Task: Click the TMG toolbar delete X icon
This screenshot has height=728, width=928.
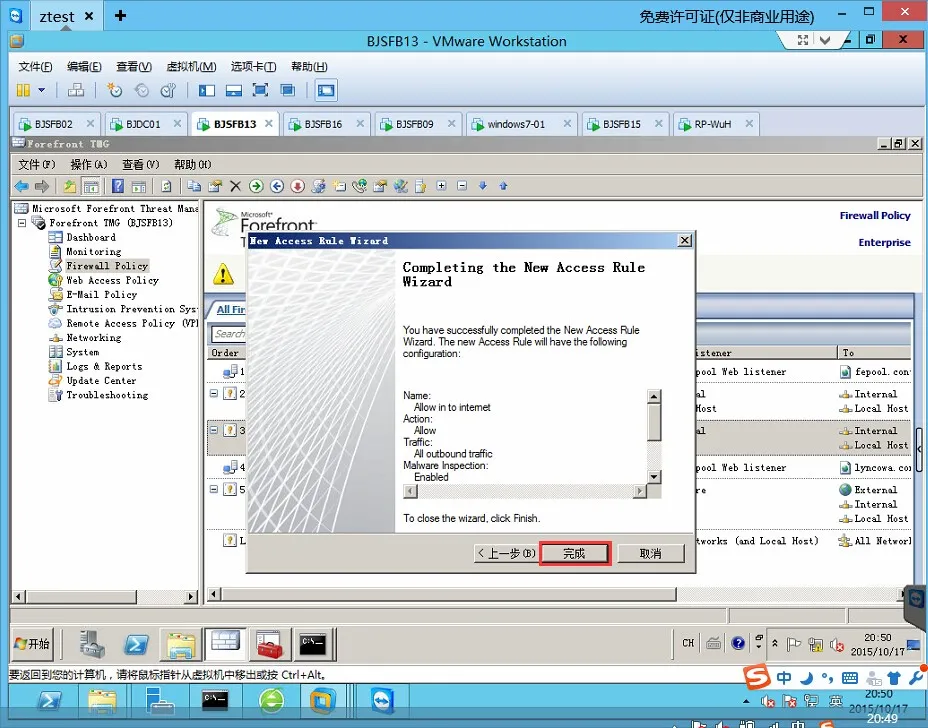Action: [x=235, y=186]
